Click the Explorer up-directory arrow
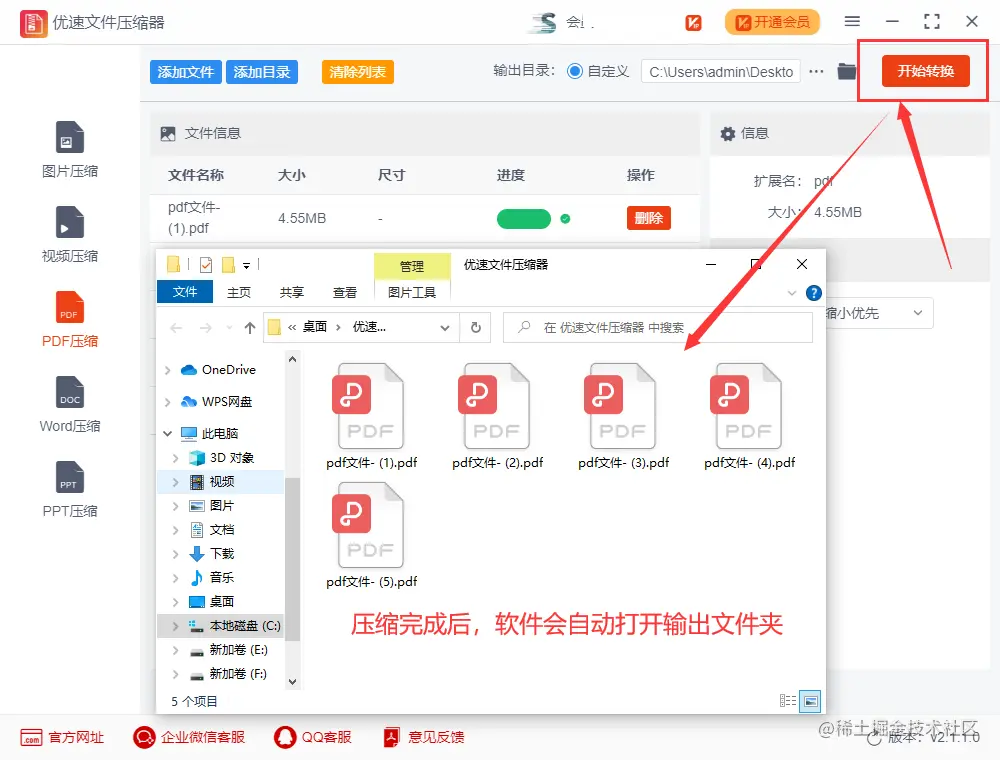This screenshot has height=760, width=1000. [x=249, y=328]
